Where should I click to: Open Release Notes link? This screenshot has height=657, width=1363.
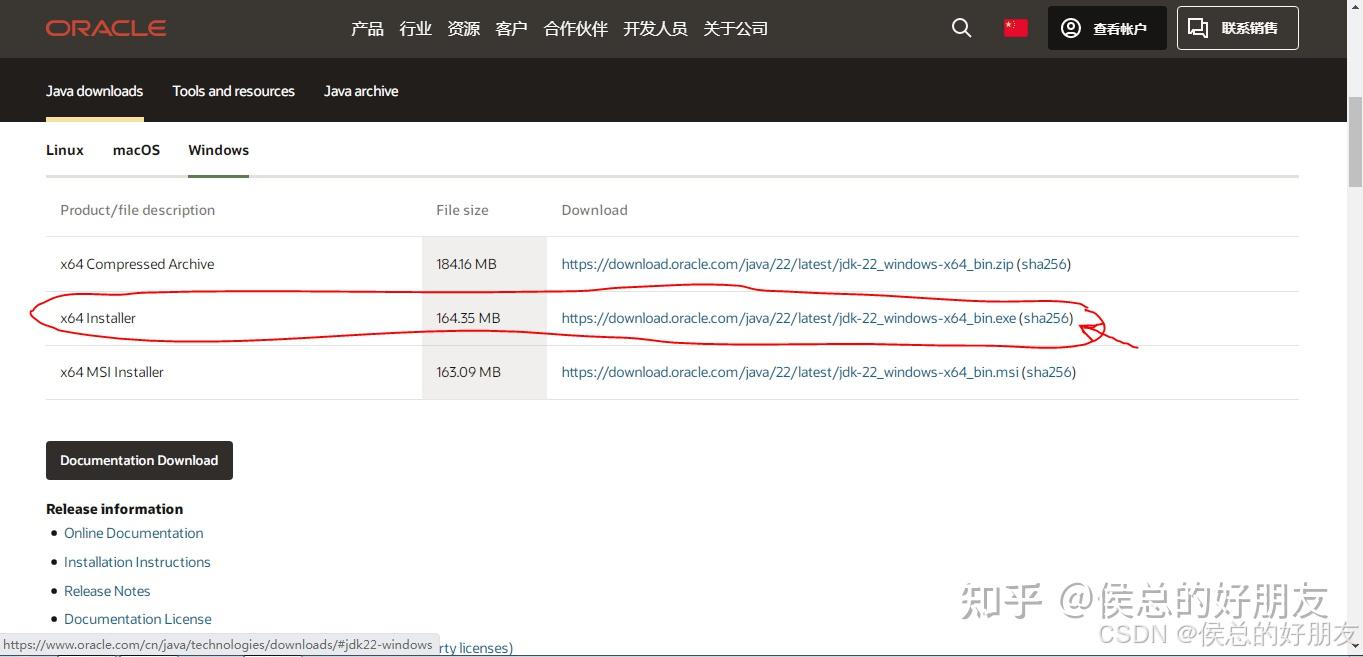[x=107, y=591]
